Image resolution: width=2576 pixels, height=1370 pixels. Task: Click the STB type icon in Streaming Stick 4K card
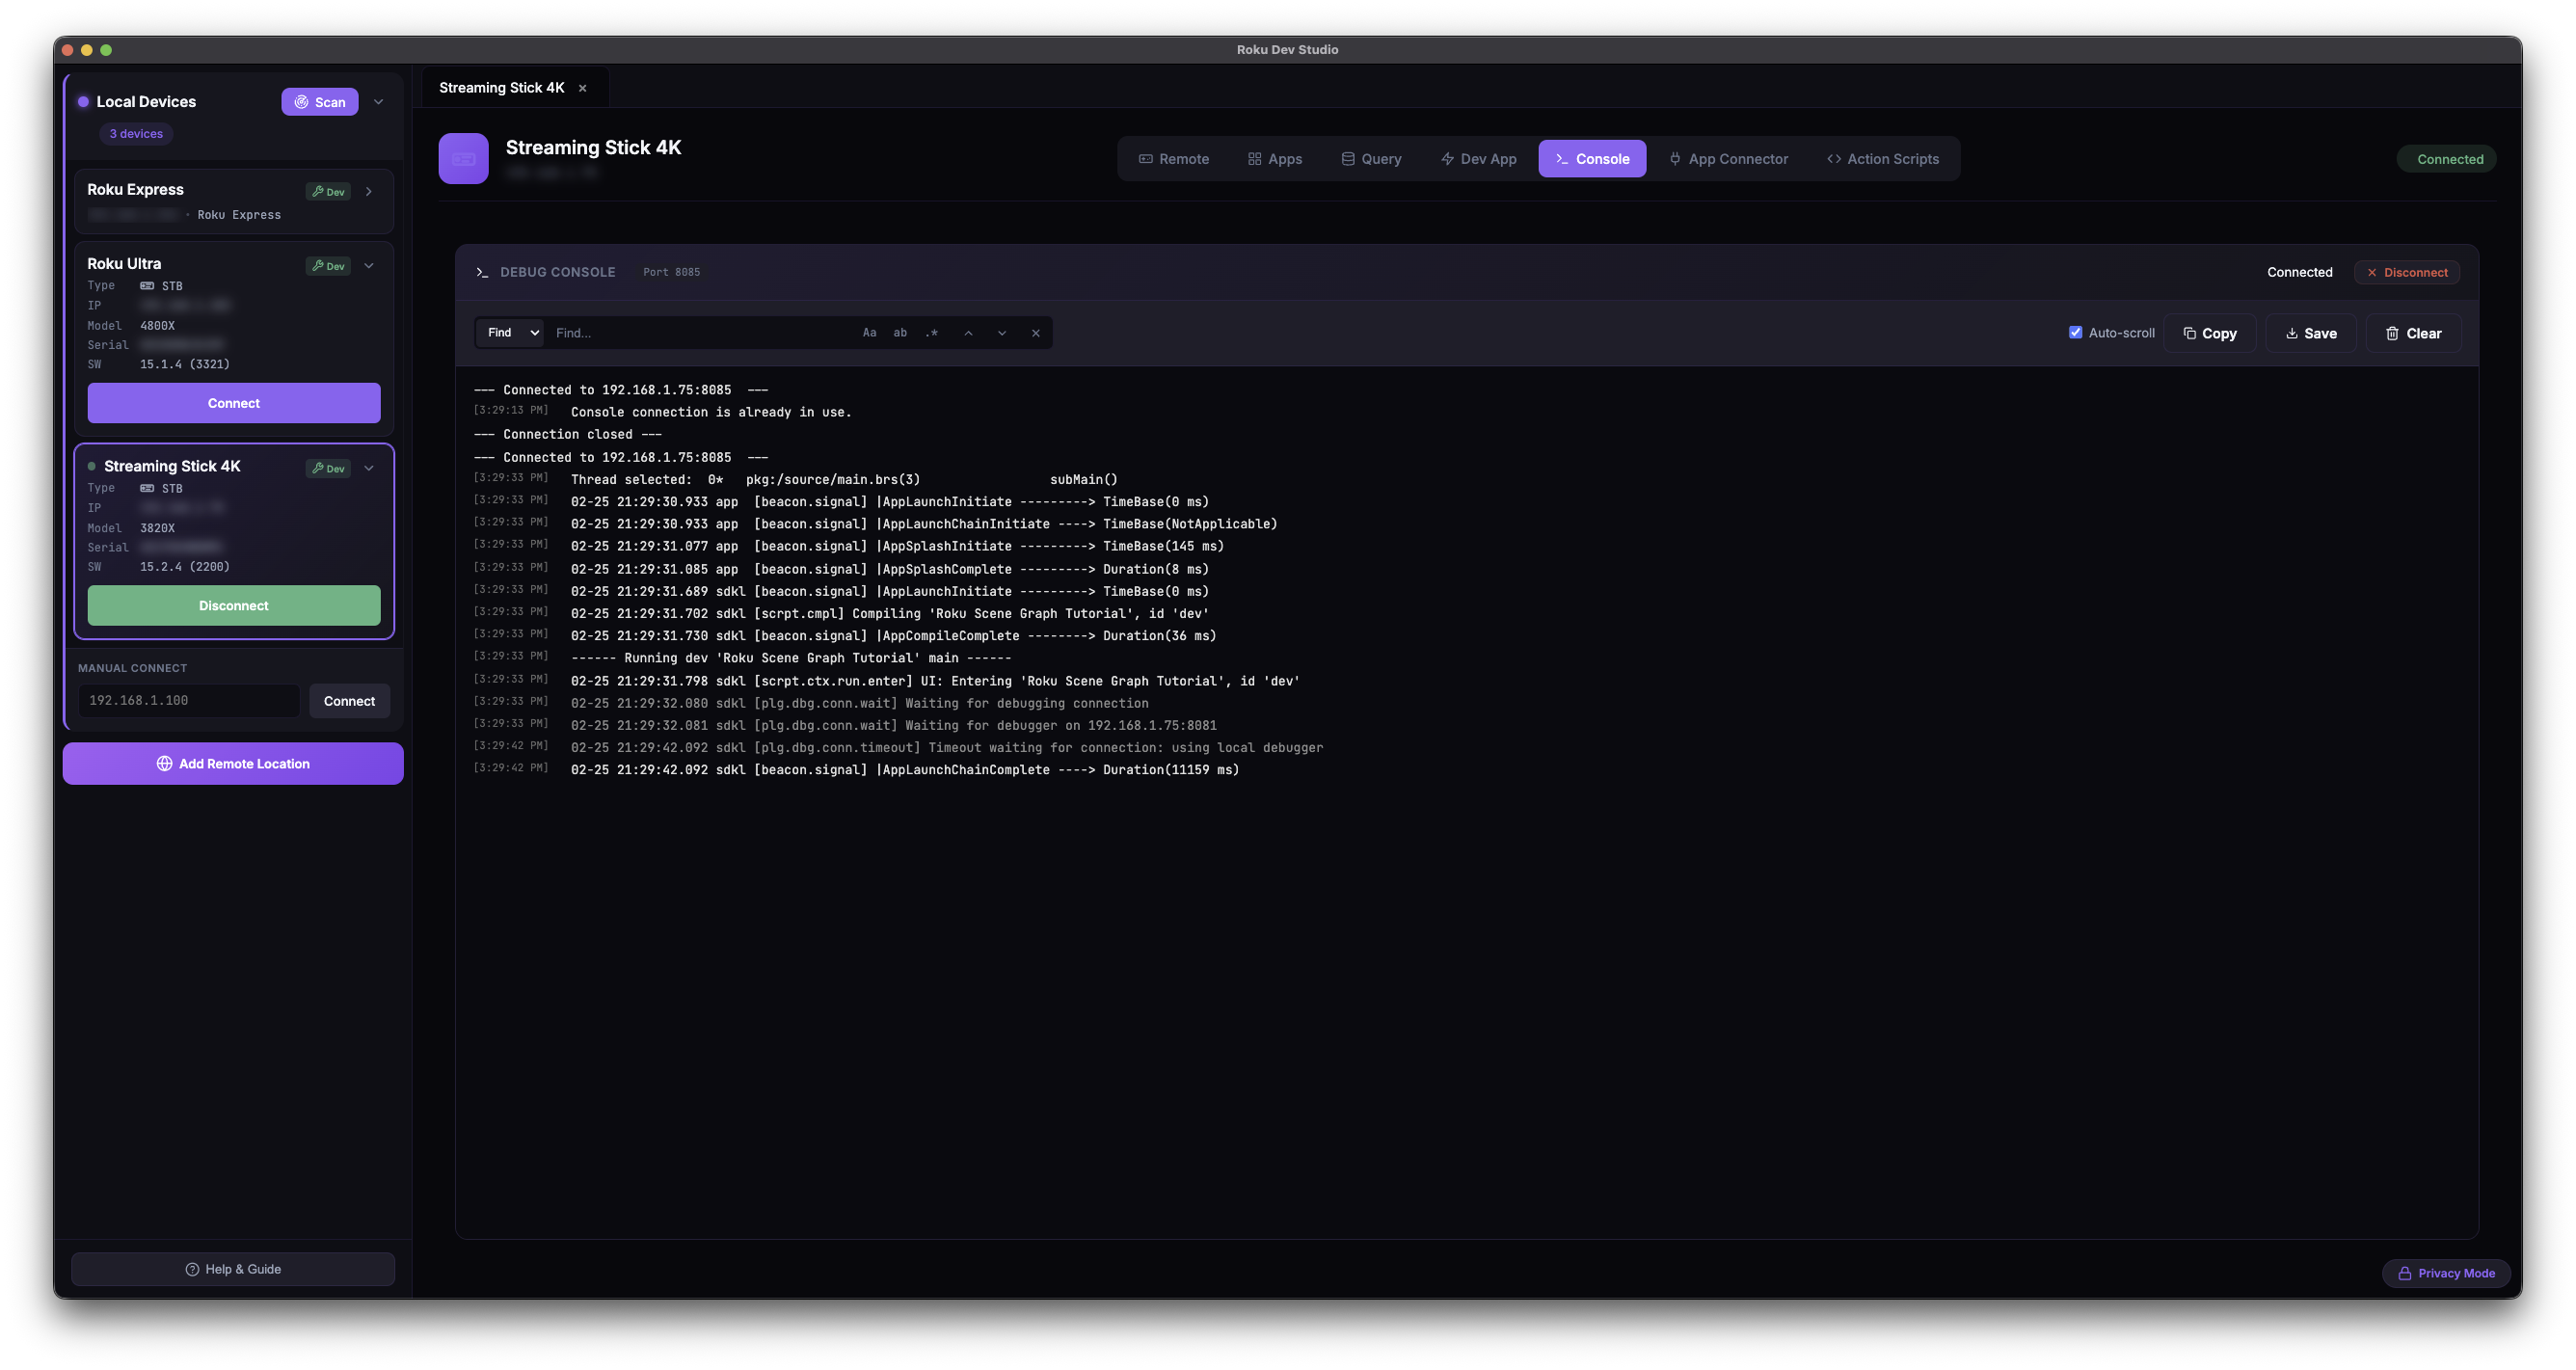click(x=147, y=489)
